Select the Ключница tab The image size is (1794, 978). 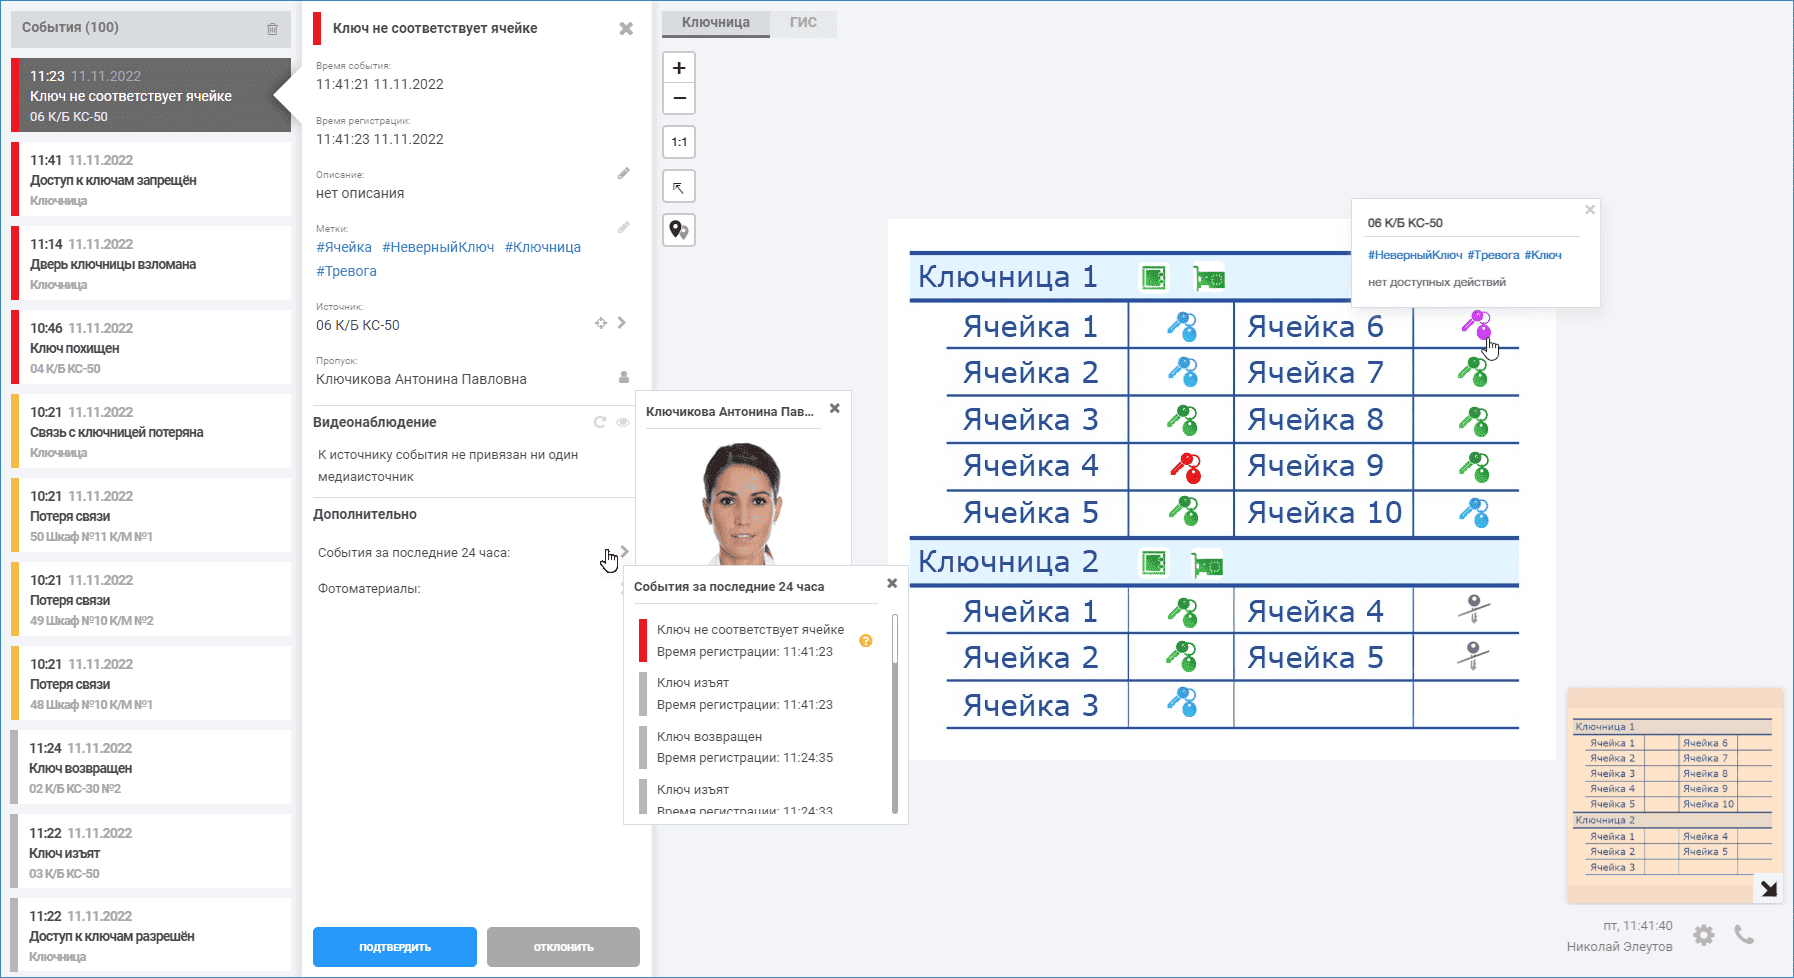[716, 23]
